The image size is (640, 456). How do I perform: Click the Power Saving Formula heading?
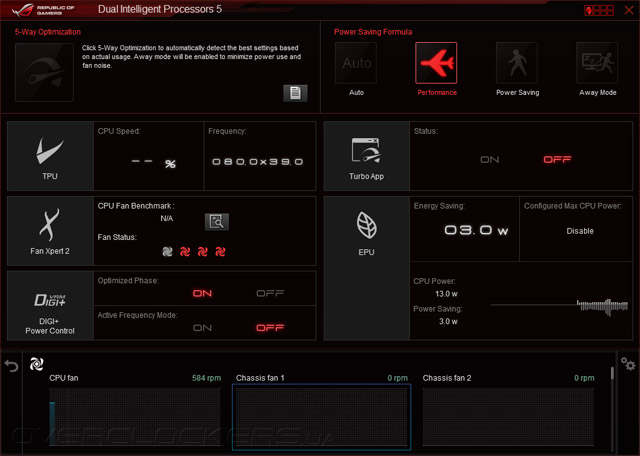click(x=373, y=32)
